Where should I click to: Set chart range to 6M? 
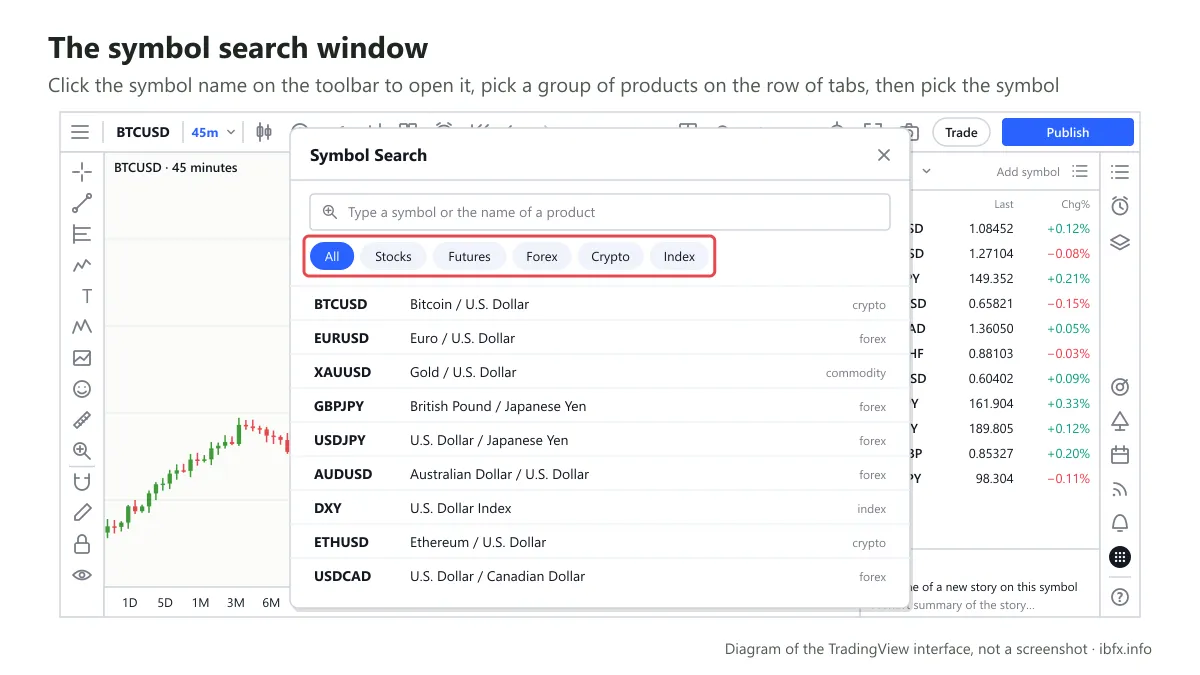pyautogui.click(x=271, y=602)
